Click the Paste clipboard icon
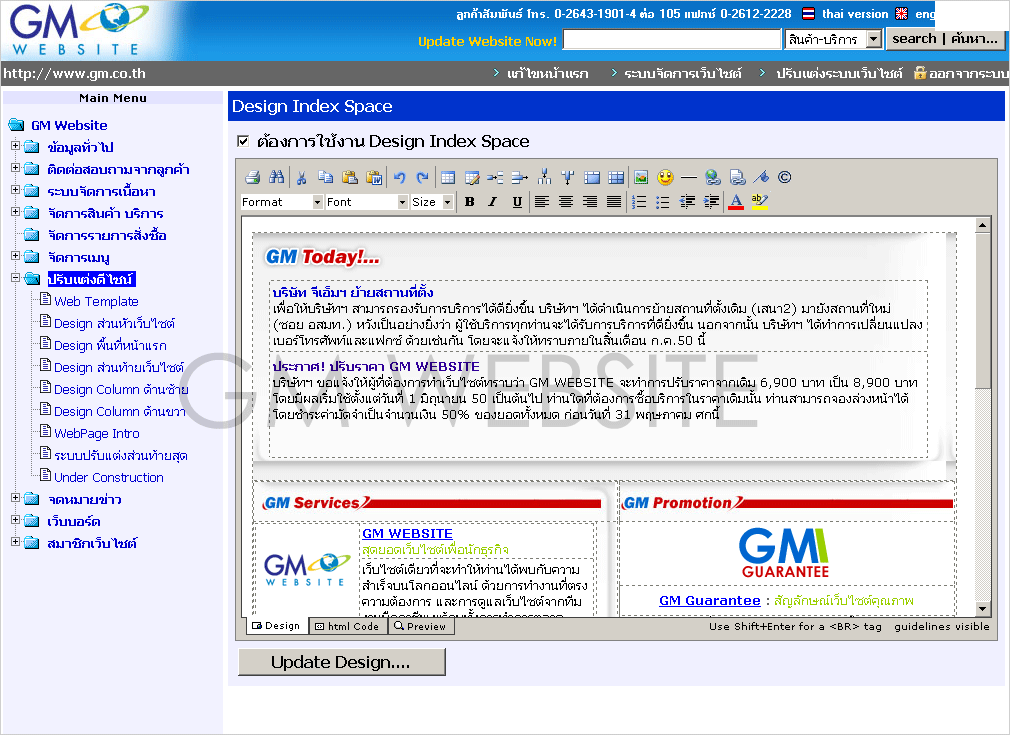This screenshot has width=1010, height=735. coord(350,177)
